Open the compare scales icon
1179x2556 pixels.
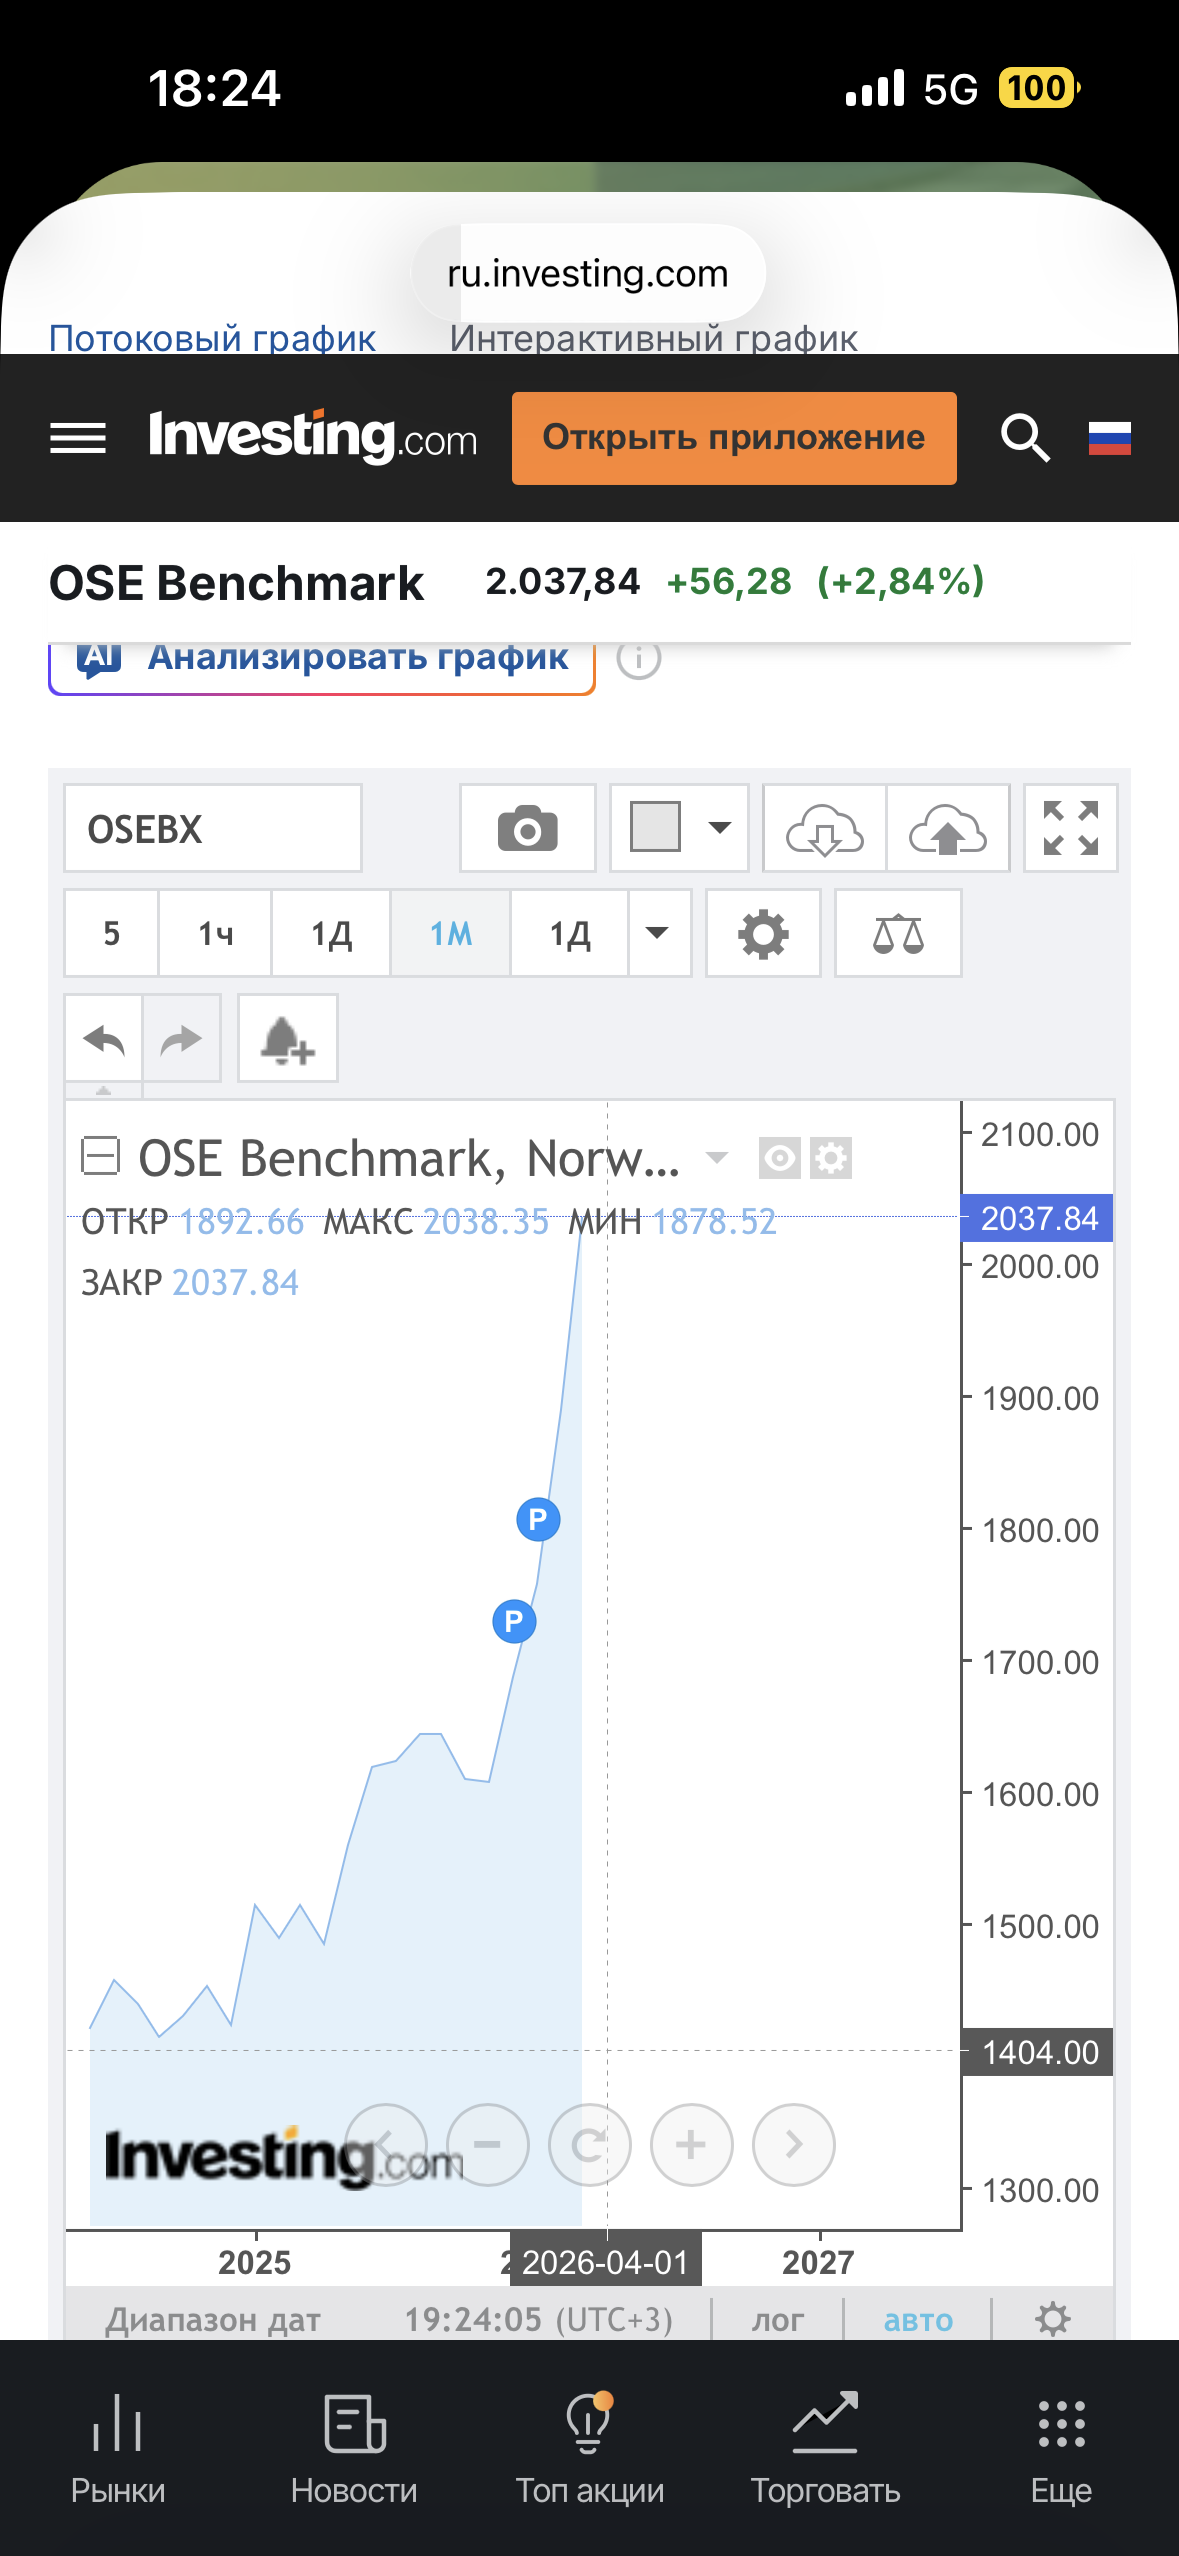point(897,934)
